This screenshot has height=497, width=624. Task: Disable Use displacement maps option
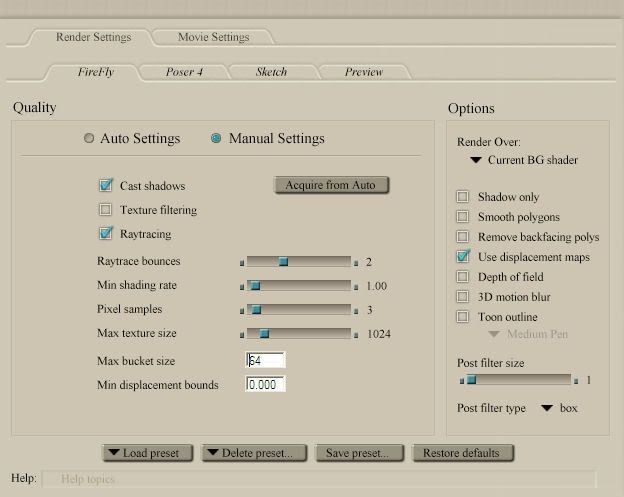[x=462, y=257]
